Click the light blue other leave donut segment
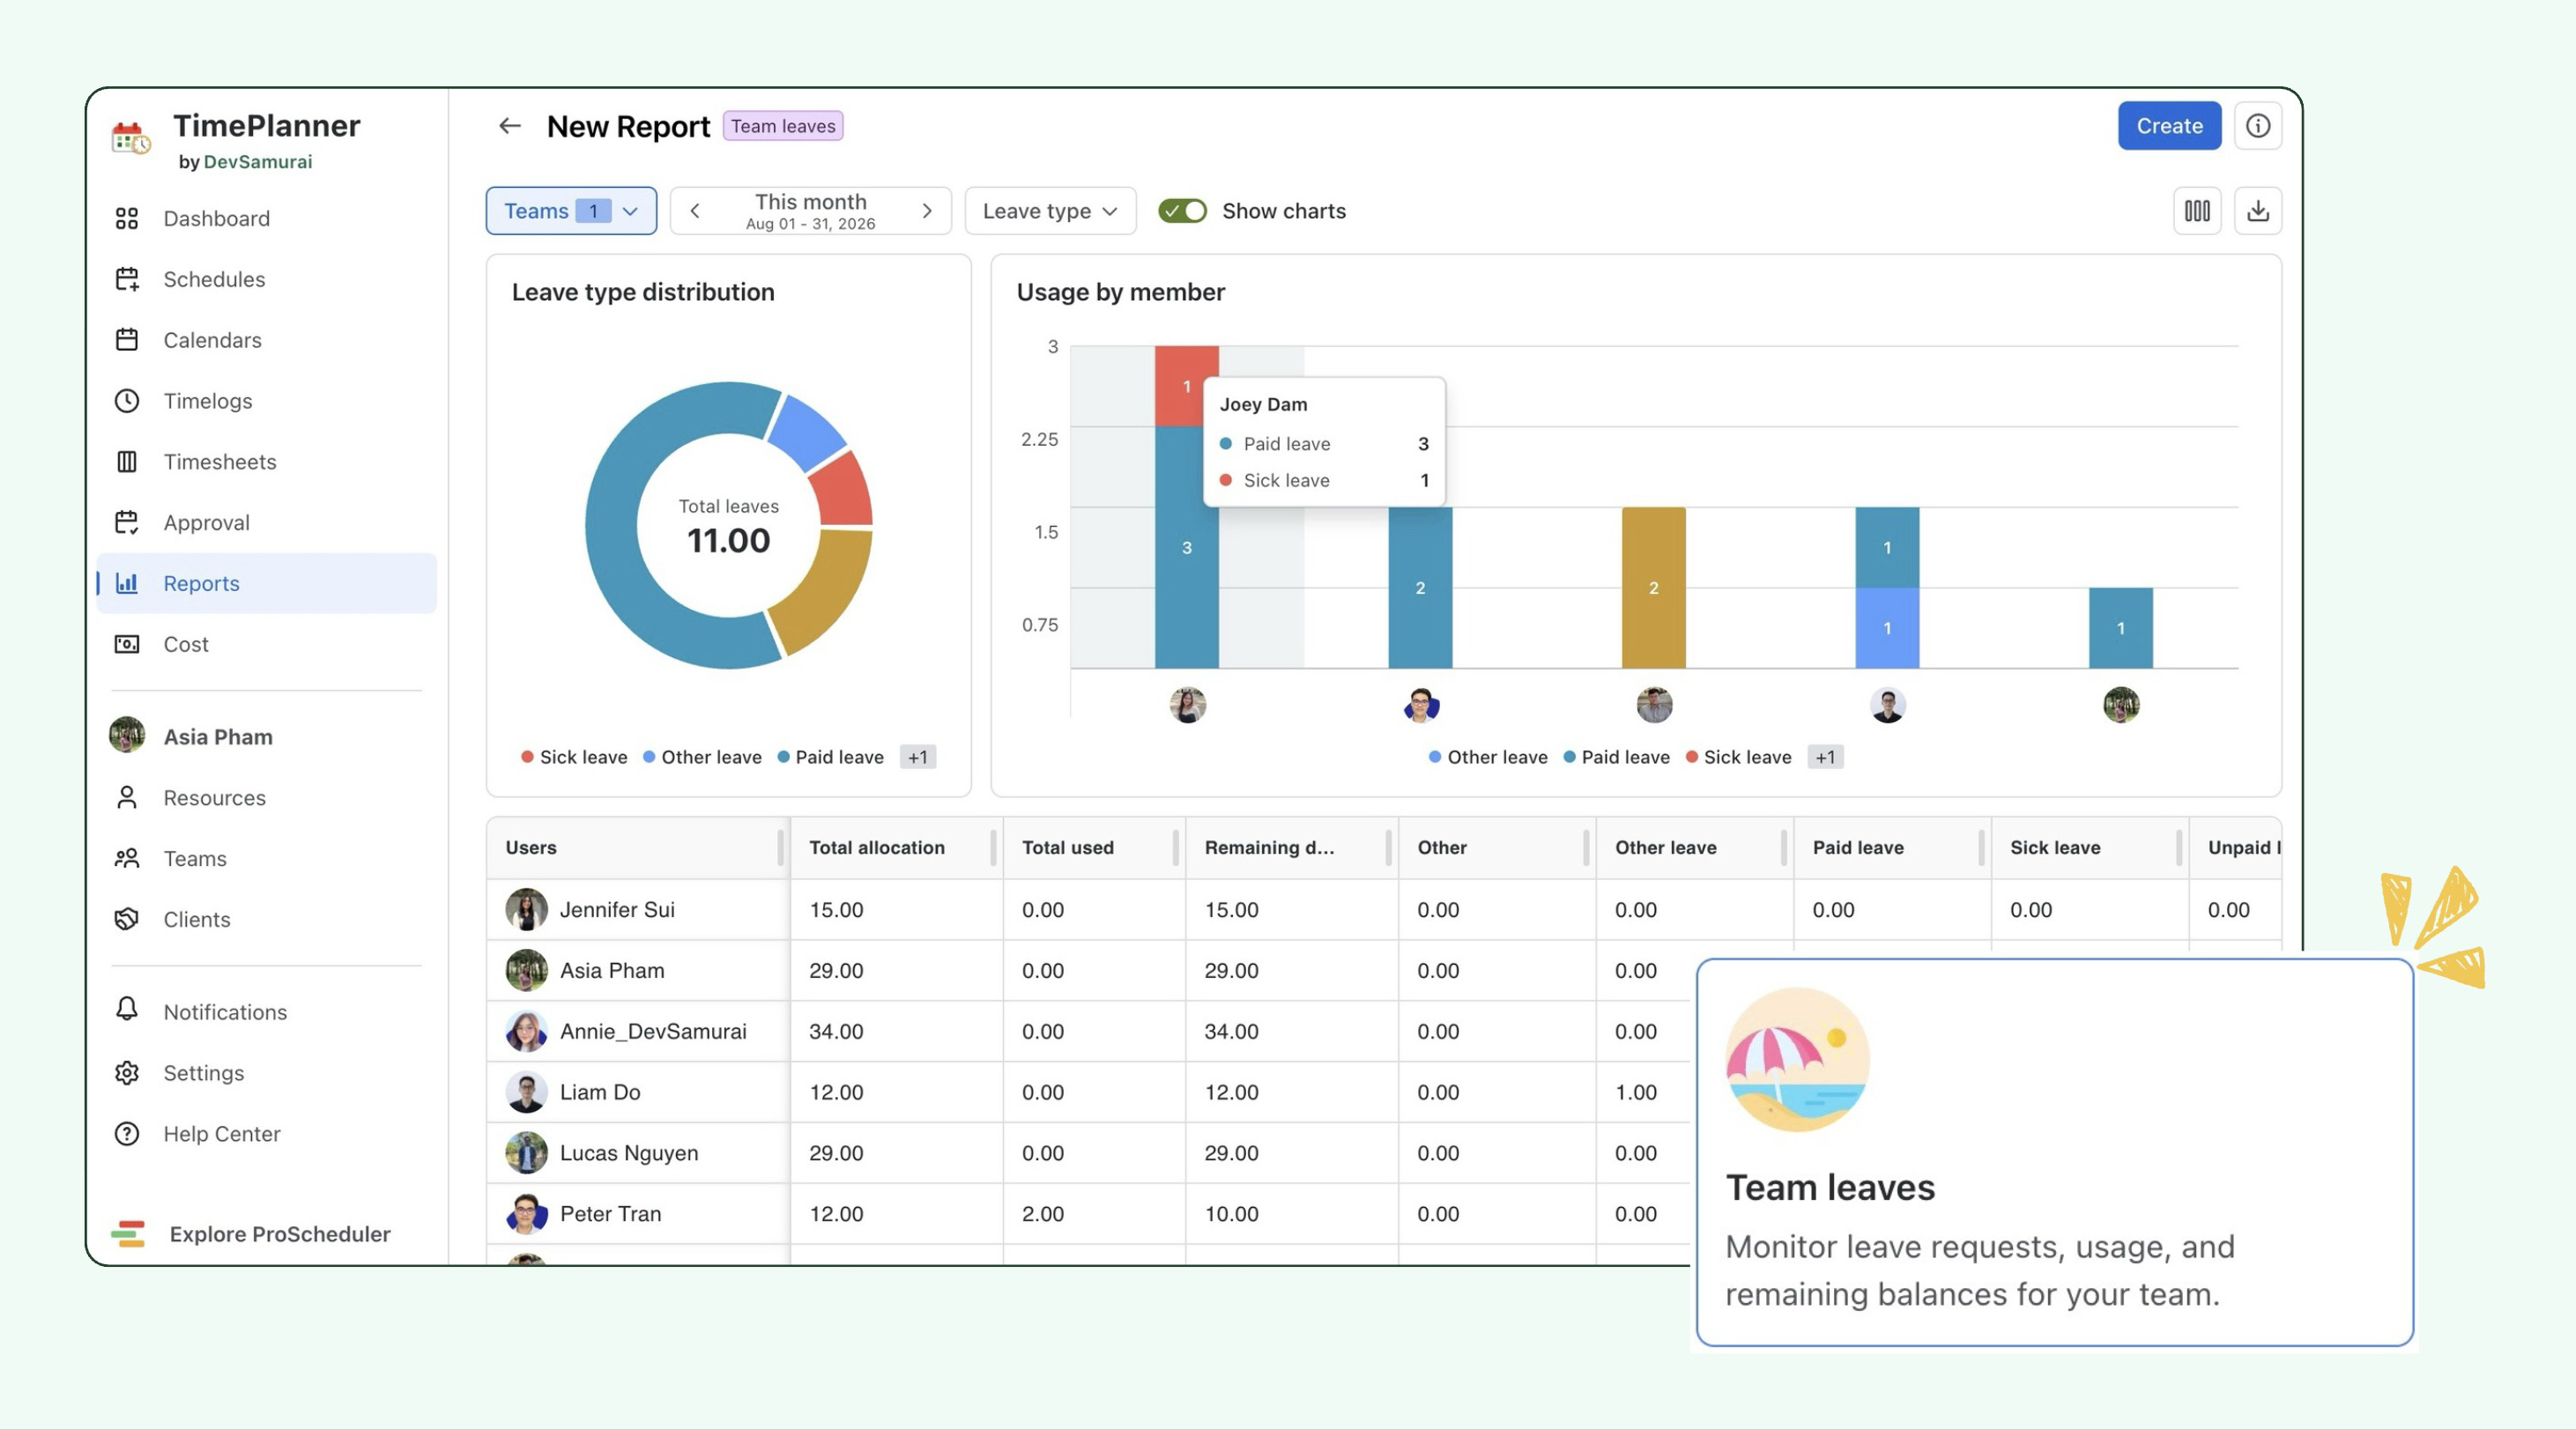This screenshot has height=1429, width=2576. (807, 432)
